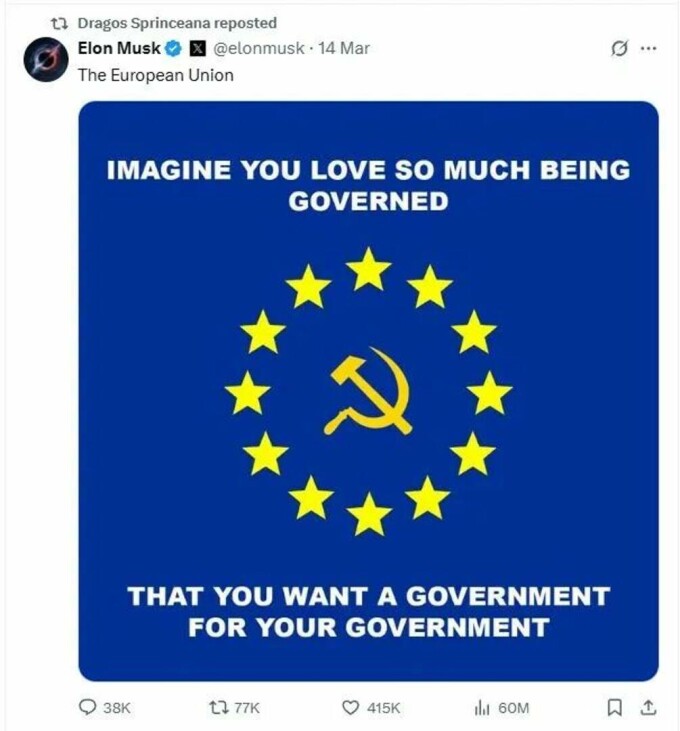Open view analytics bar chart icon
Image resolution: width=680 pixels, height=731 pixels.
tap(481, 708)
